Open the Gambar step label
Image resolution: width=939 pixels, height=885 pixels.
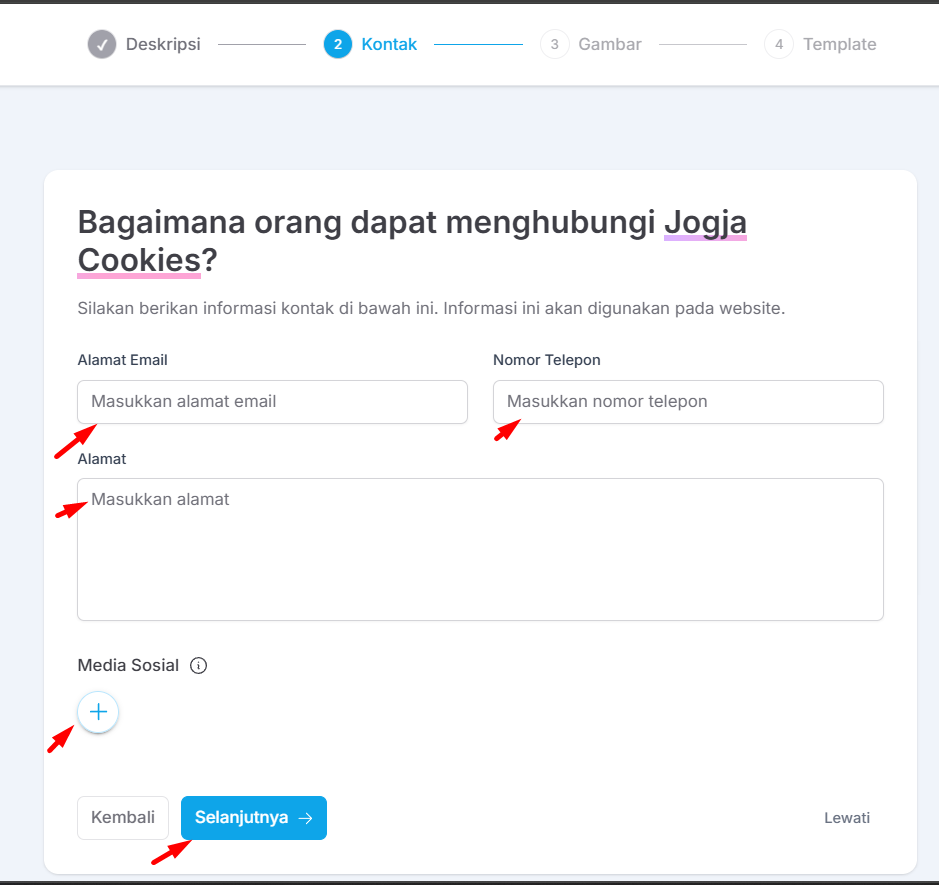610,44
